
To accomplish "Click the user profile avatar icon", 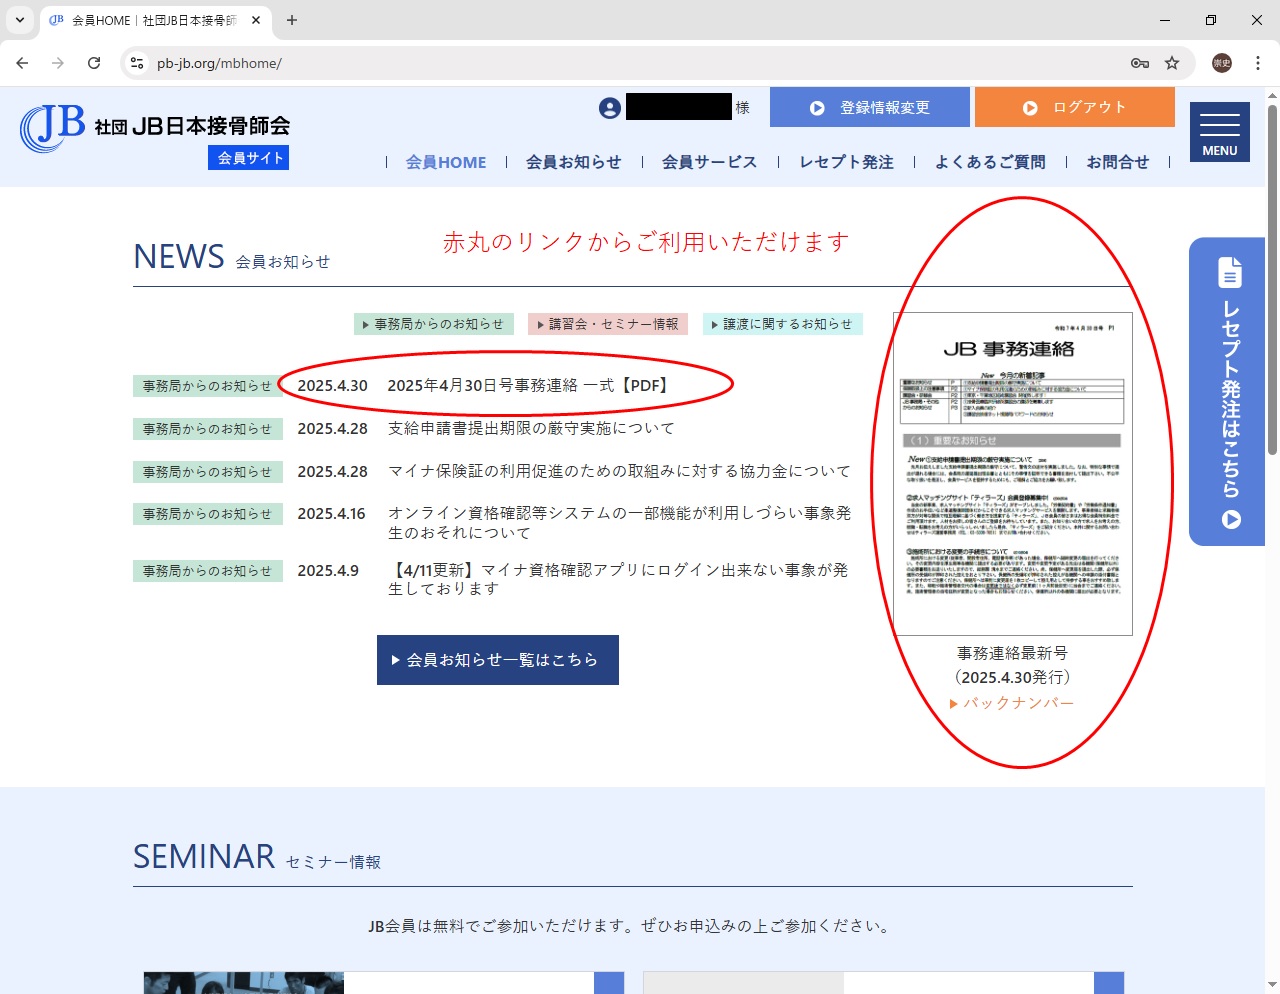I will (610, 108).
